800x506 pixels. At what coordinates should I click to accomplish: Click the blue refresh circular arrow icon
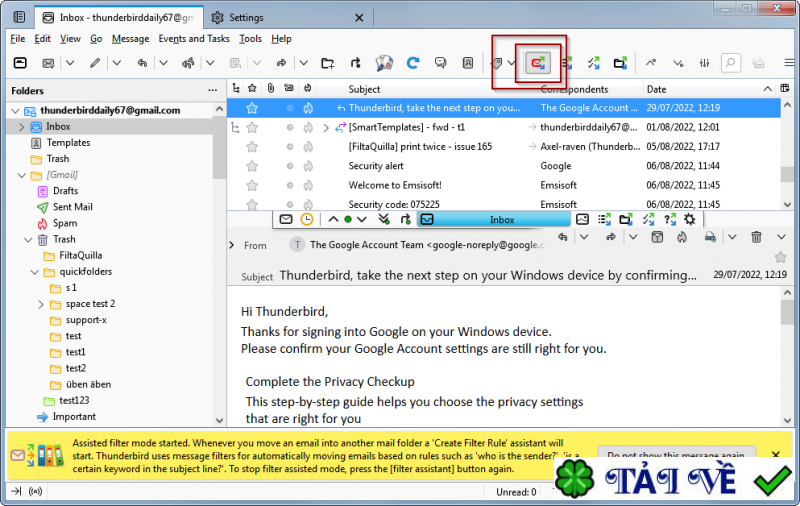413,63
